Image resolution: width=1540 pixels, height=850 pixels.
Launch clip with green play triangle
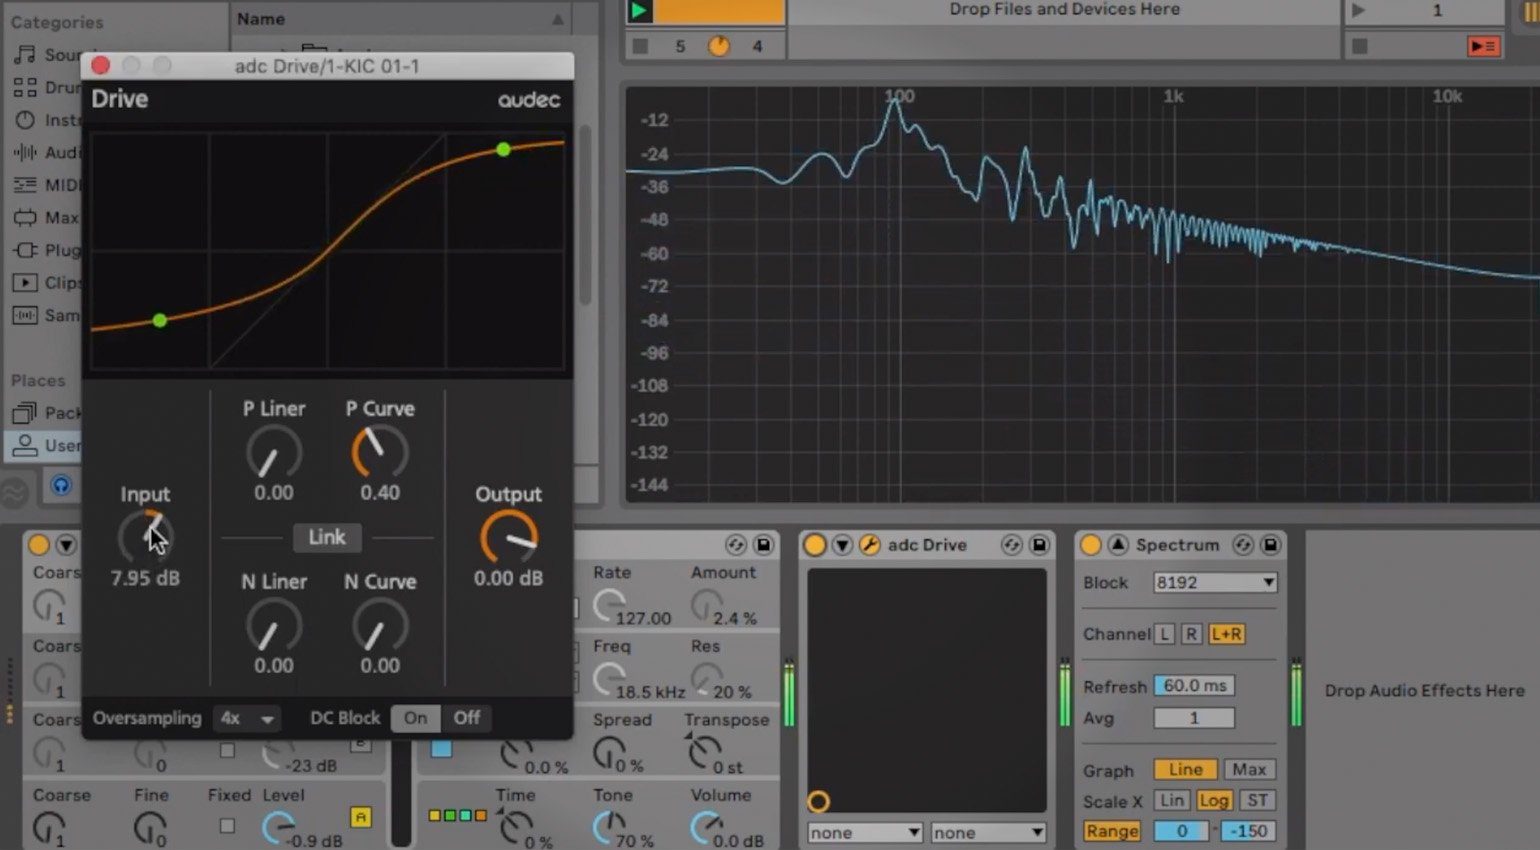(x=639, y=11)
